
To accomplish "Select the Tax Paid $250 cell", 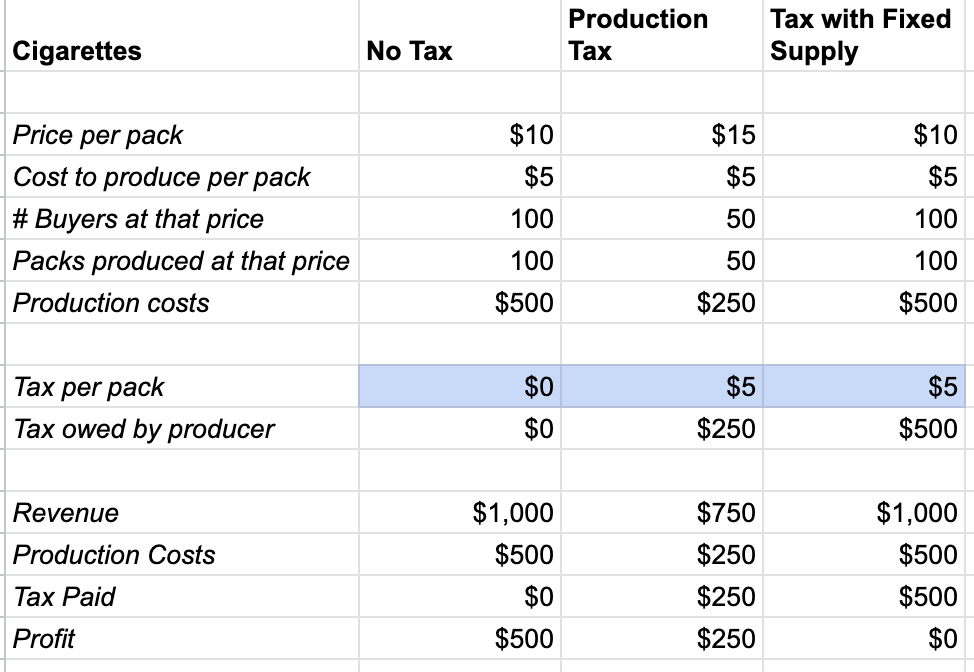I will click(662, 596).
